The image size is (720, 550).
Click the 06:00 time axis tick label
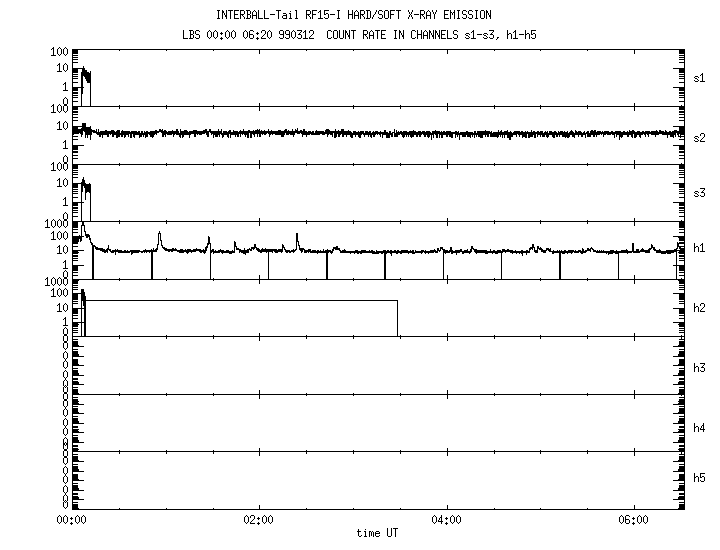[x=633, y=520]
